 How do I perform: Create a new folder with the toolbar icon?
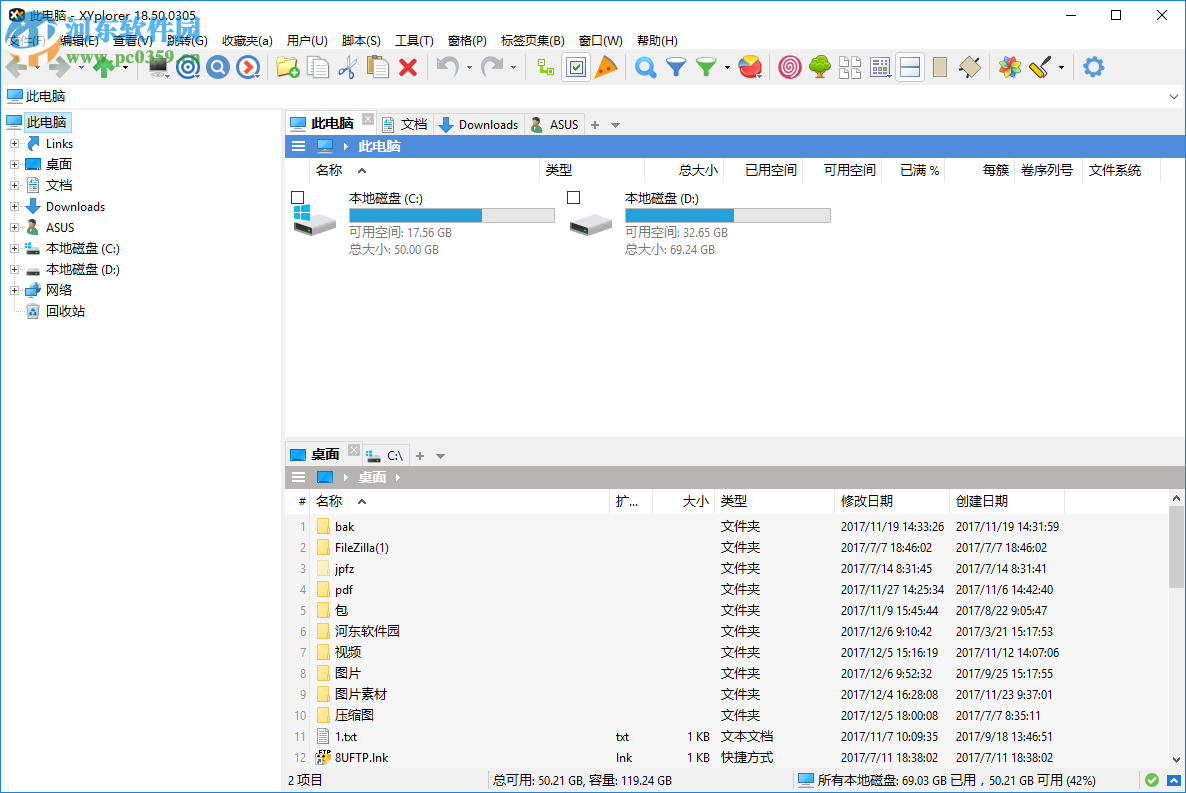coord(287,67)
